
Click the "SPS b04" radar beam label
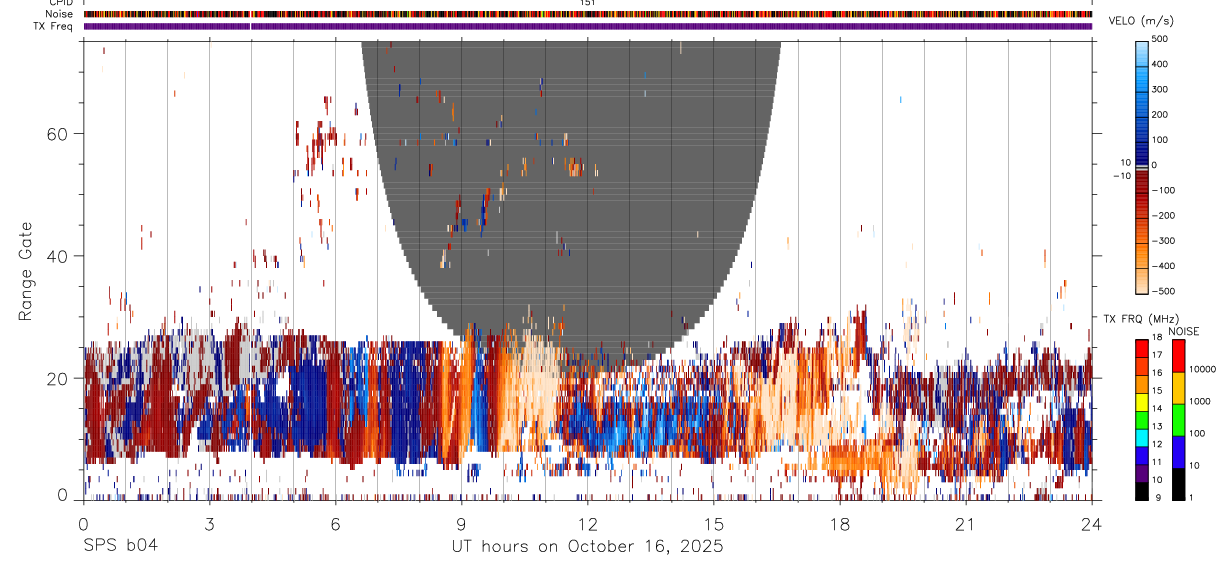click(120, 547)
